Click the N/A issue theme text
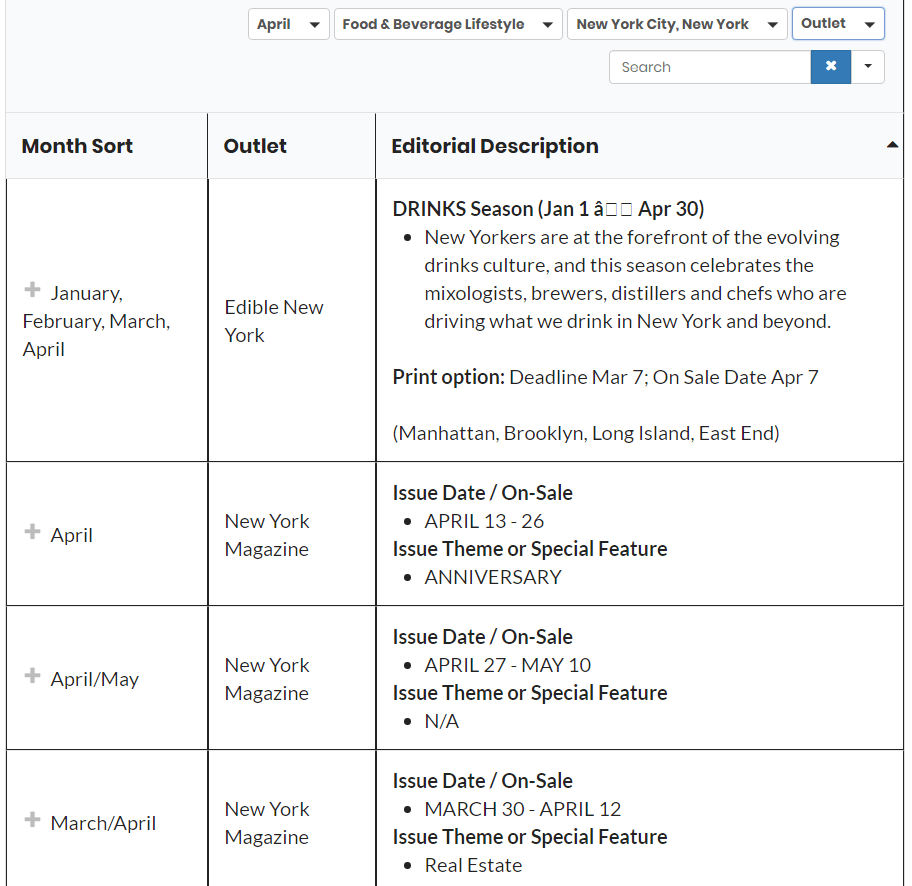The width and height of the screenshot is (912, 886). tap(442, 721)
